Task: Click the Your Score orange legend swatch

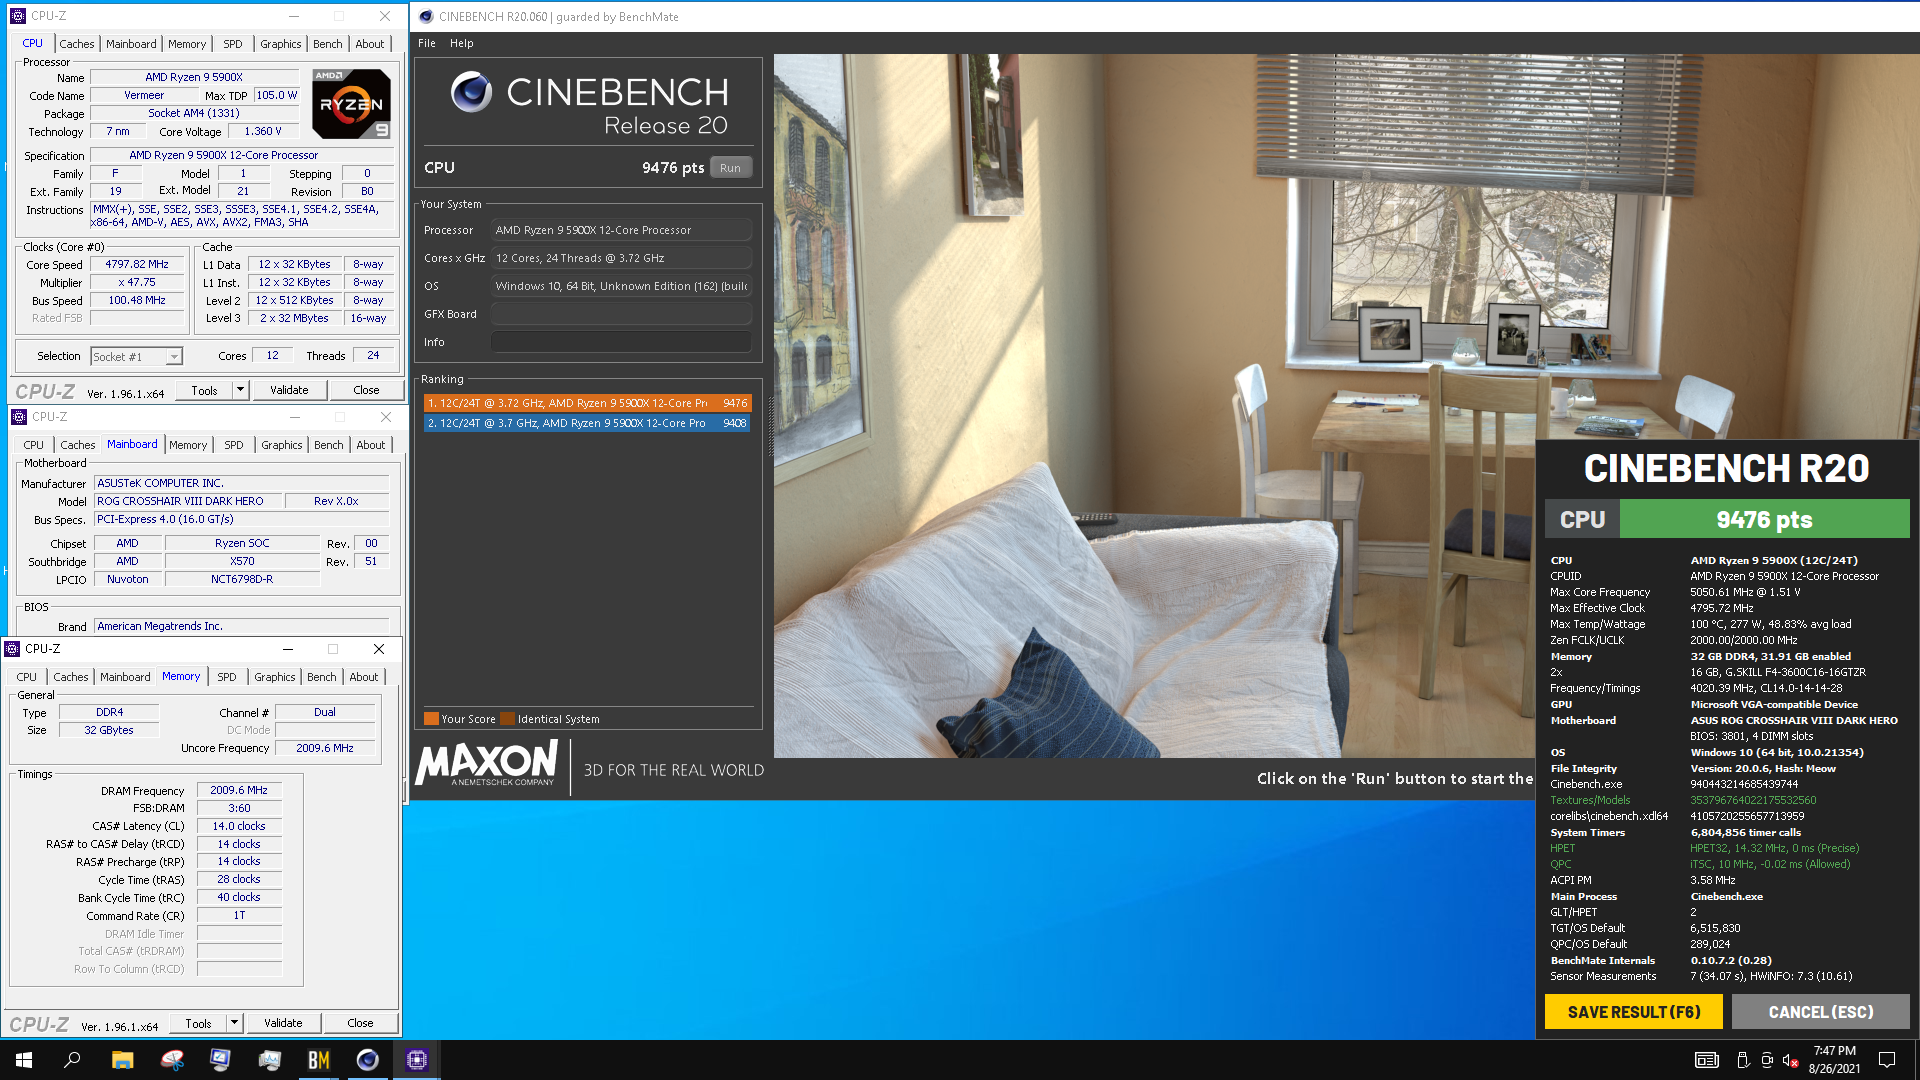Action: click(431, 718)
